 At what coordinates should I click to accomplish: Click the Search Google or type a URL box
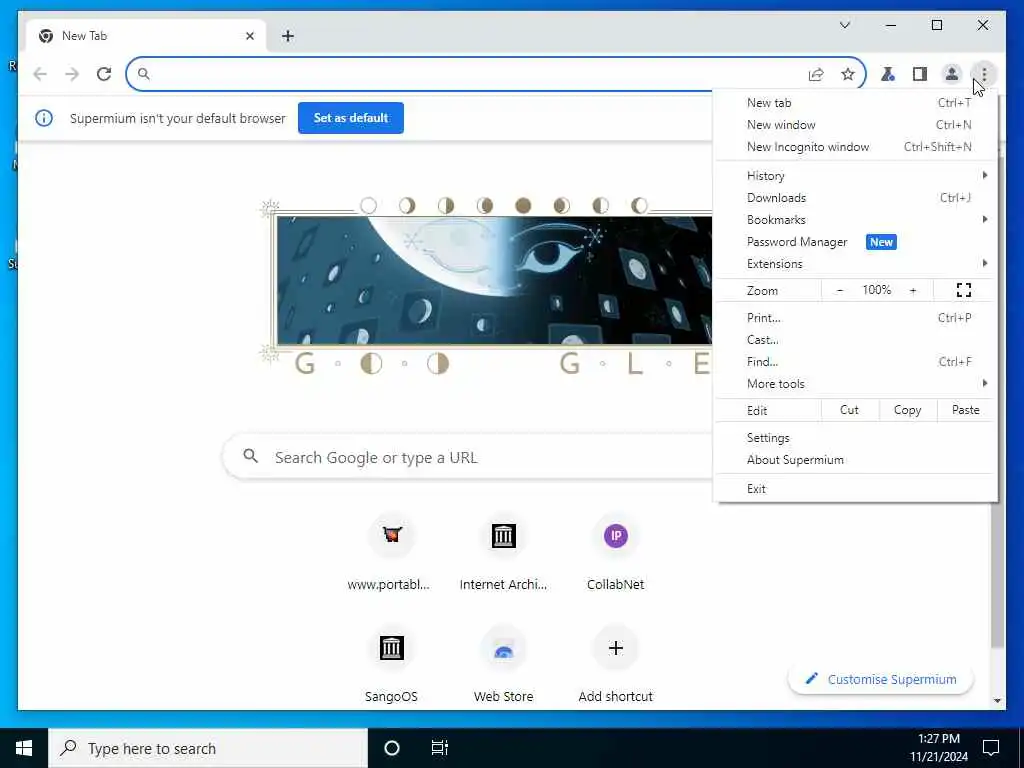tap(468, 457)
